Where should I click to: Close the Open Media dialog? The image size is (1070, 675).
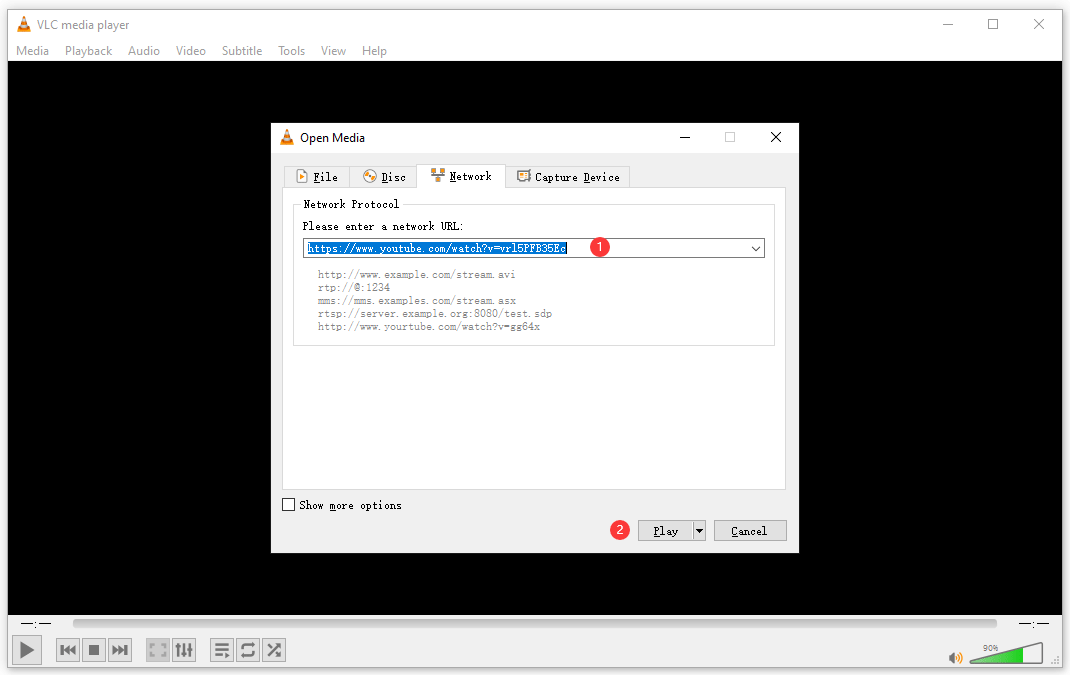pos(776,137)
